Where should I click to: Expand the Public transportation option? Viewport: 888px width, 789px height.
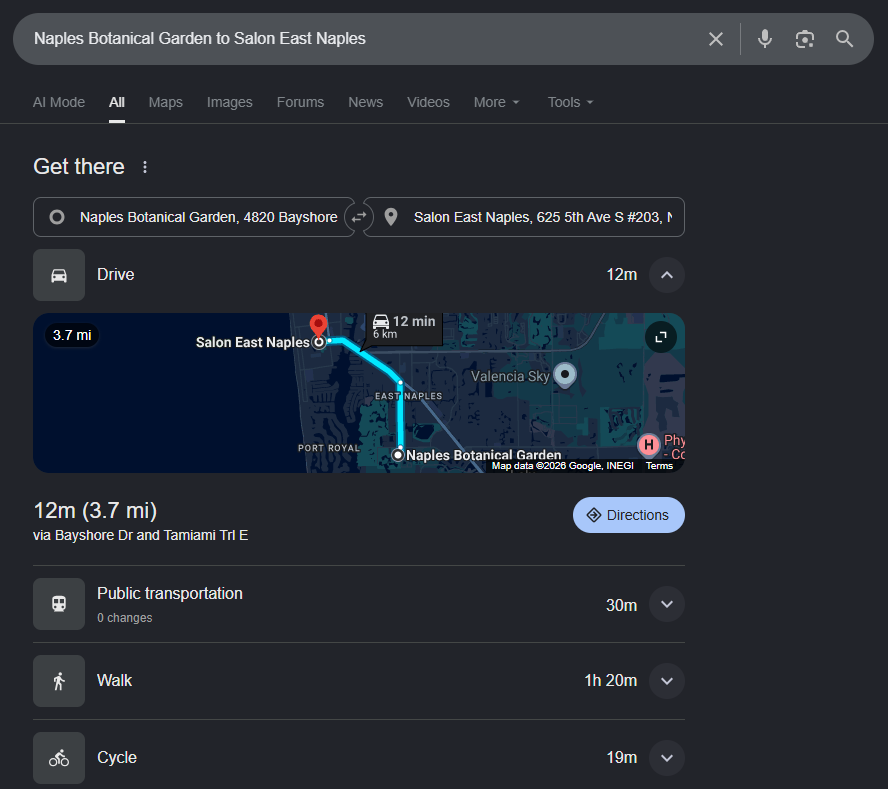(x=667, y=604)
